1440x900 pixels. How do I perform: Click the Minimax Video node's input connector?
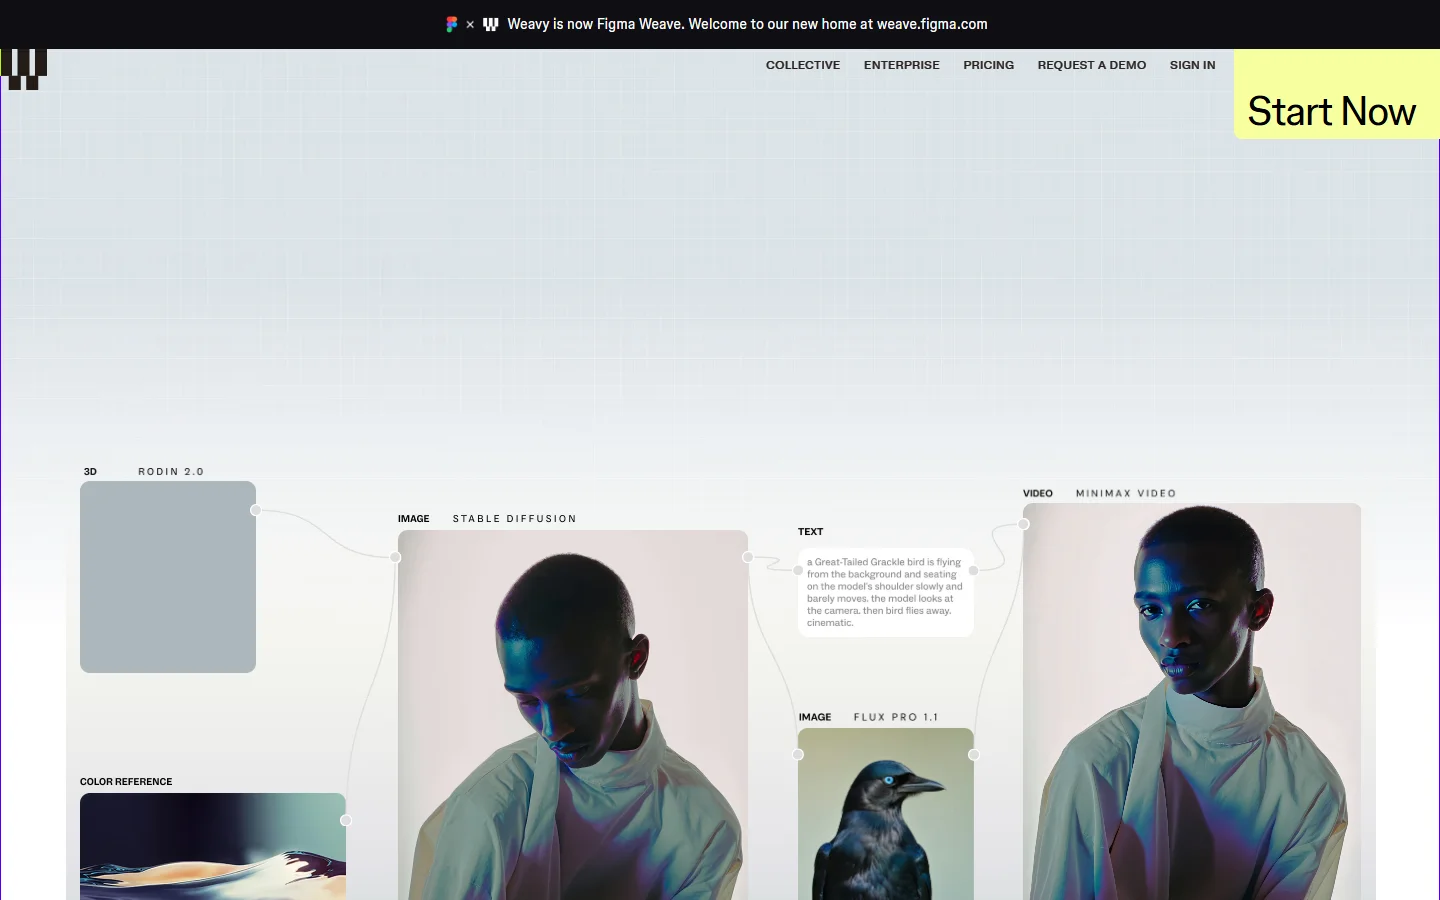pos(1023,524)
